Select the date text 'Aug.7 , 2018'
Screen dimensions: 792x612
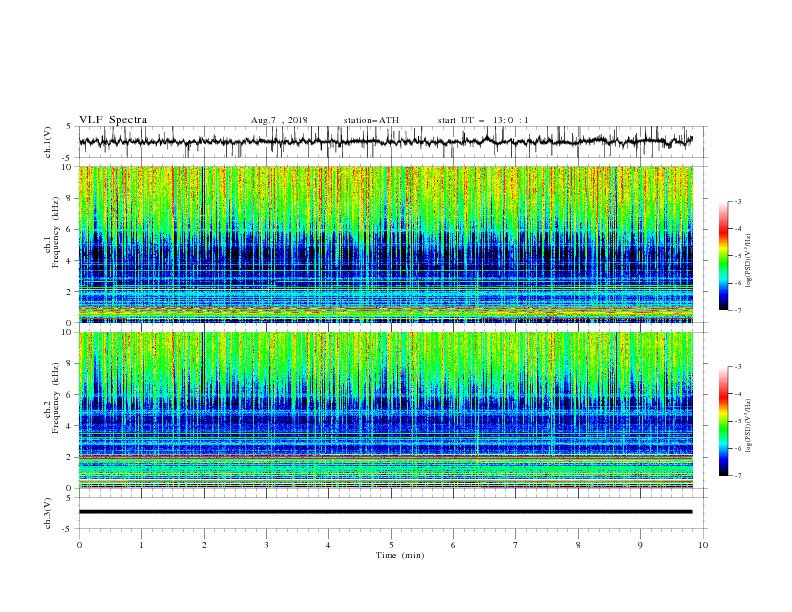(x=279, y=120)
